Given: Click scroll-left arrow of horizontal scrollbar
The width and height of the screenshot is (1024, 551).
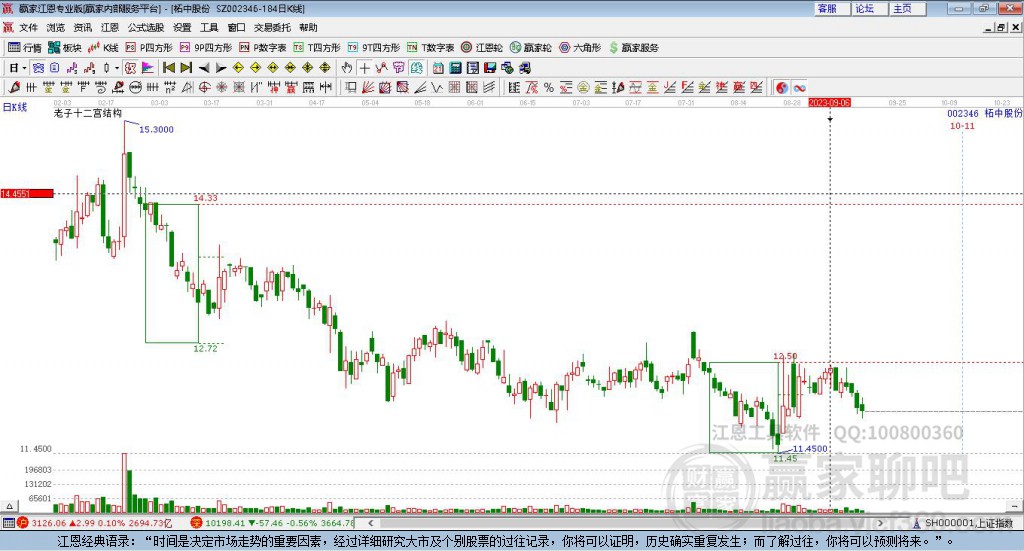Looking at the screenshot, I should 371,523.
